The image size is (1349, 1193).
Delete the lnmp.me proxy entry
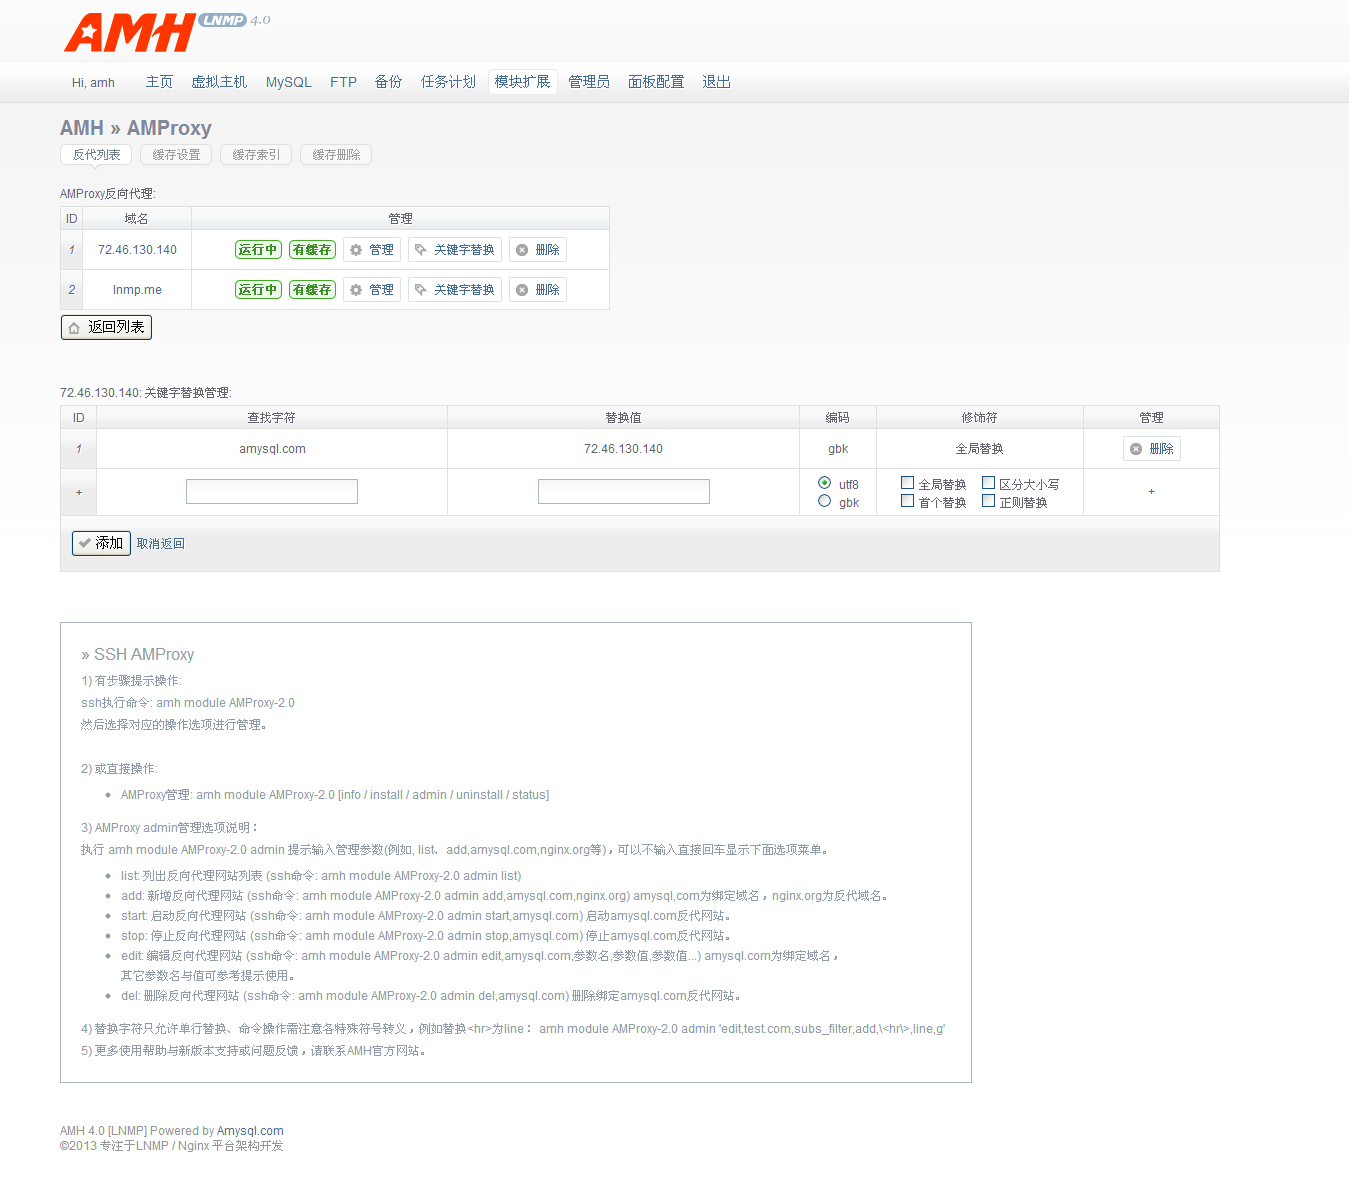pos(537,290)
